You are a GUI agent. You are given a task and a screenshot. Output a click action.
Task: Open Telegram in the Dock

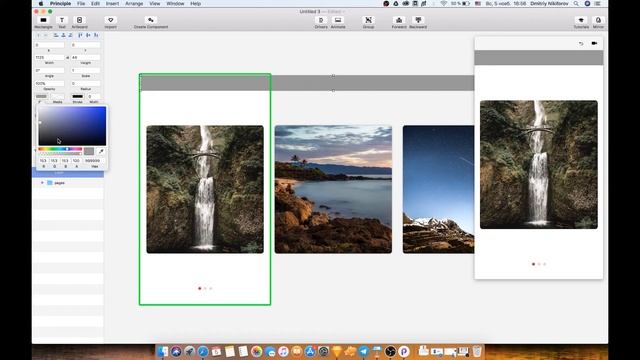coord(363,351)
